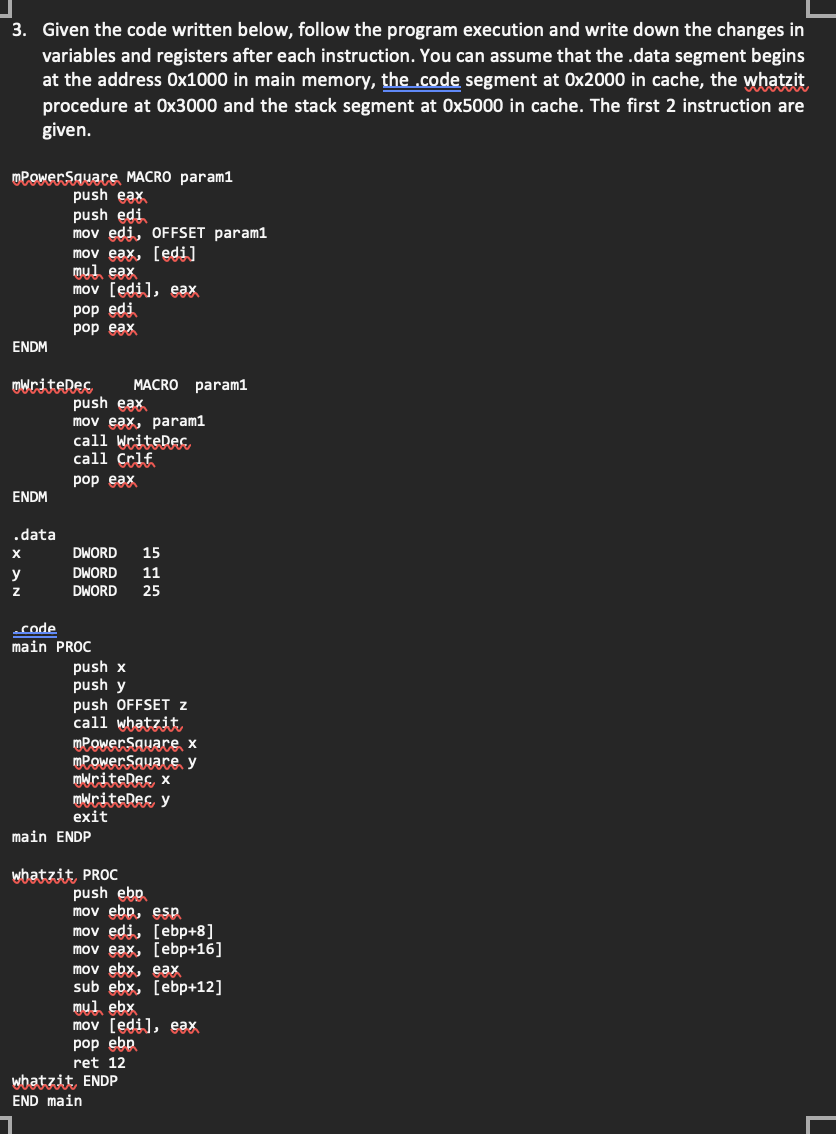Click the "main PROC" declaration

point(51,646)
